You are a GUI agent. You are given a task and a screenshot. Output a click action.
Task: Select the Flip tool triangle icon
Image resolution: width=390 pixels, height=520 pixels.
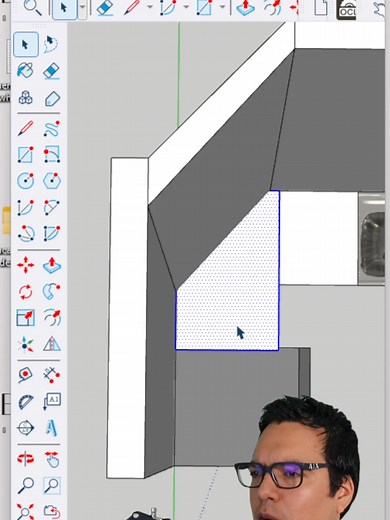tap(52, 344)
